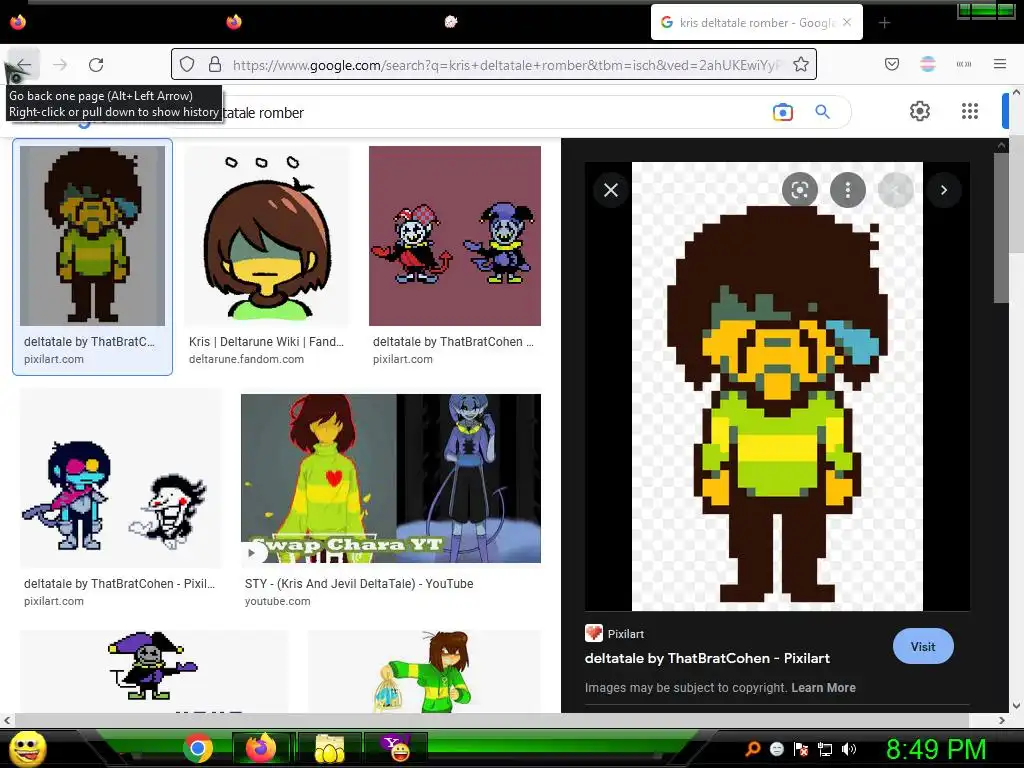Click the preview panel scrollbar thumb
The height and width of the screenshot is (768, 1024).
pos(1001,228)
